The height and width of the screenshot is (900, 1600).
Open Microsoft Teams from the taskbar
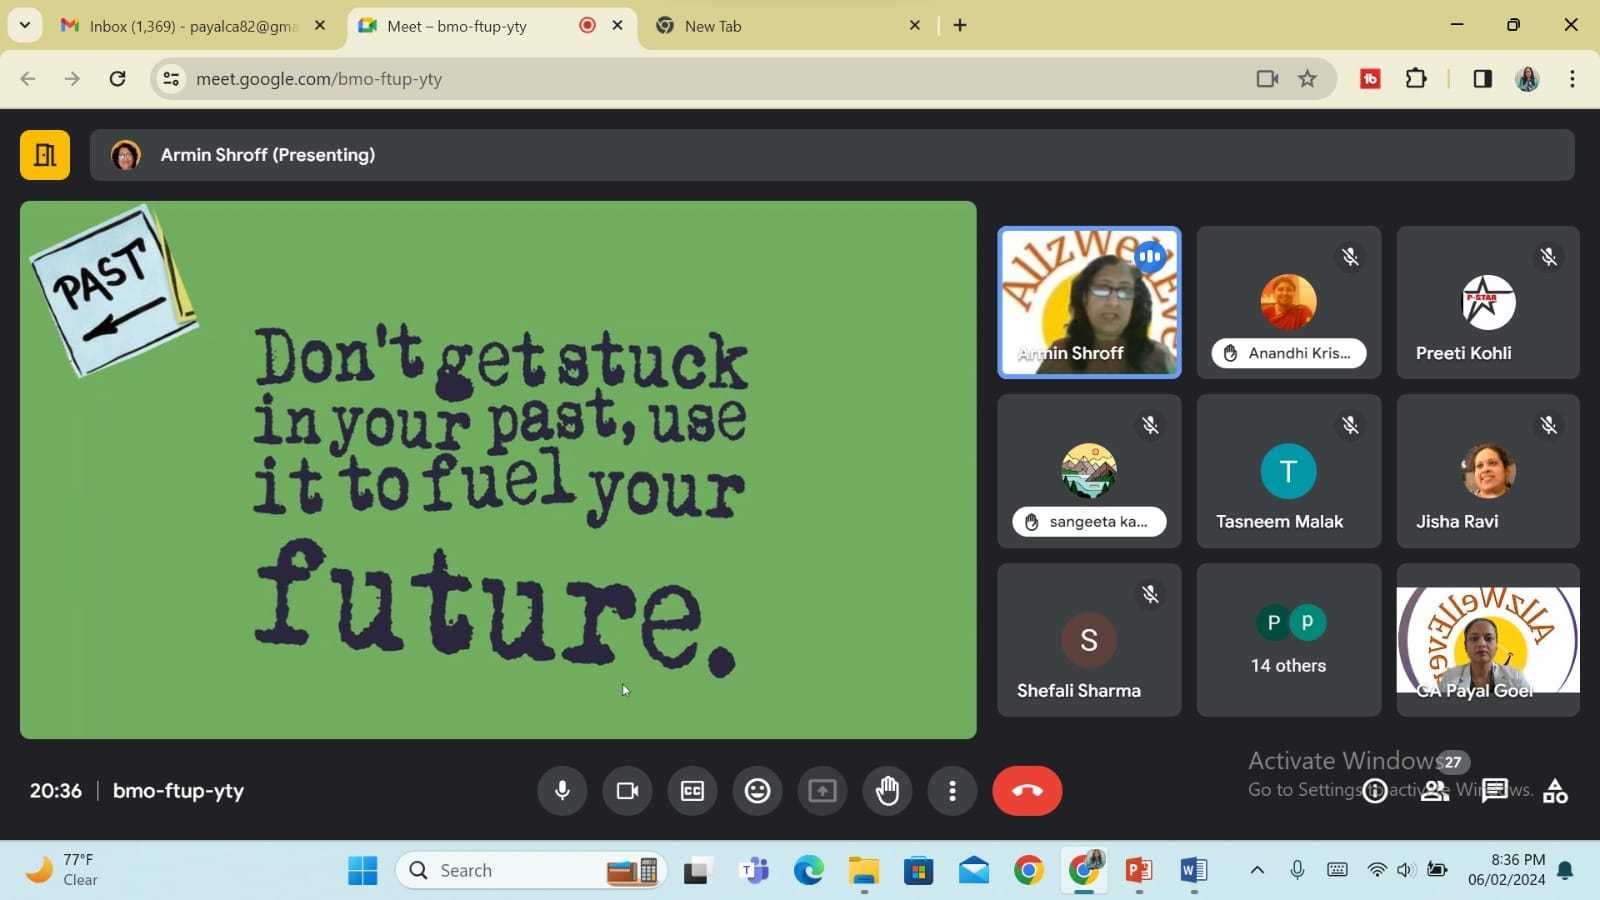pos(753,871)
